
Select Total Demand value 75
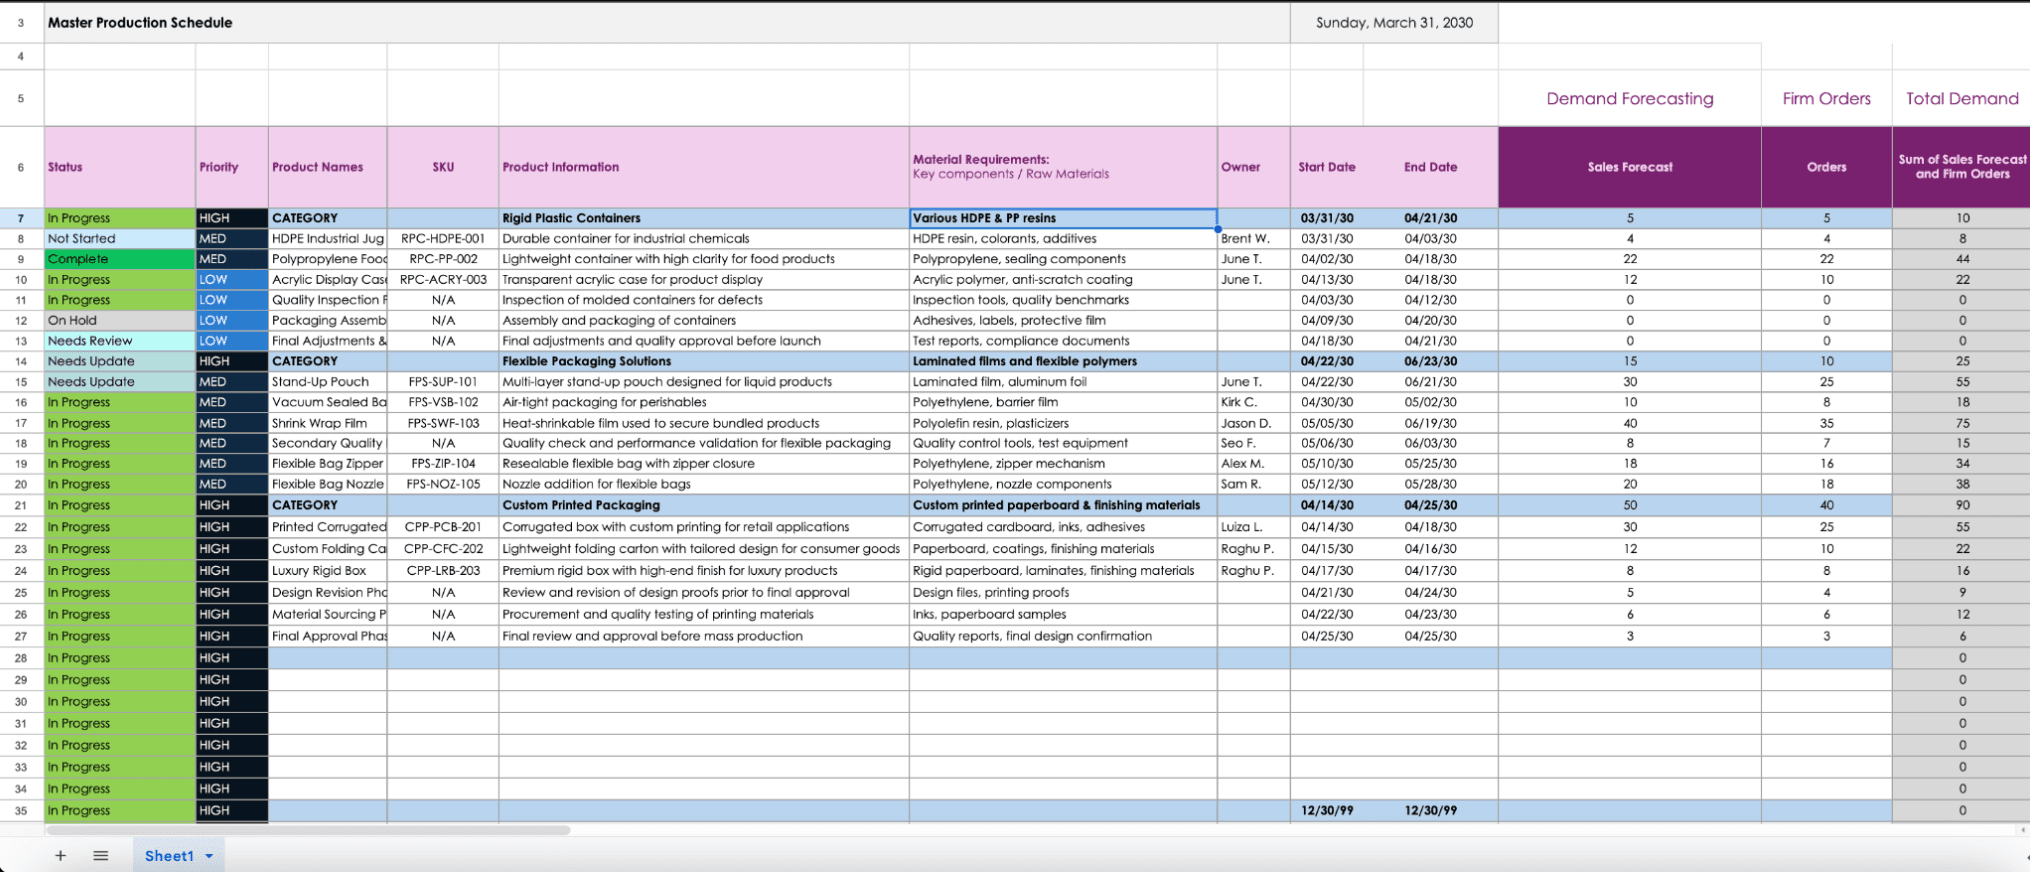(x=1961, y=423)
